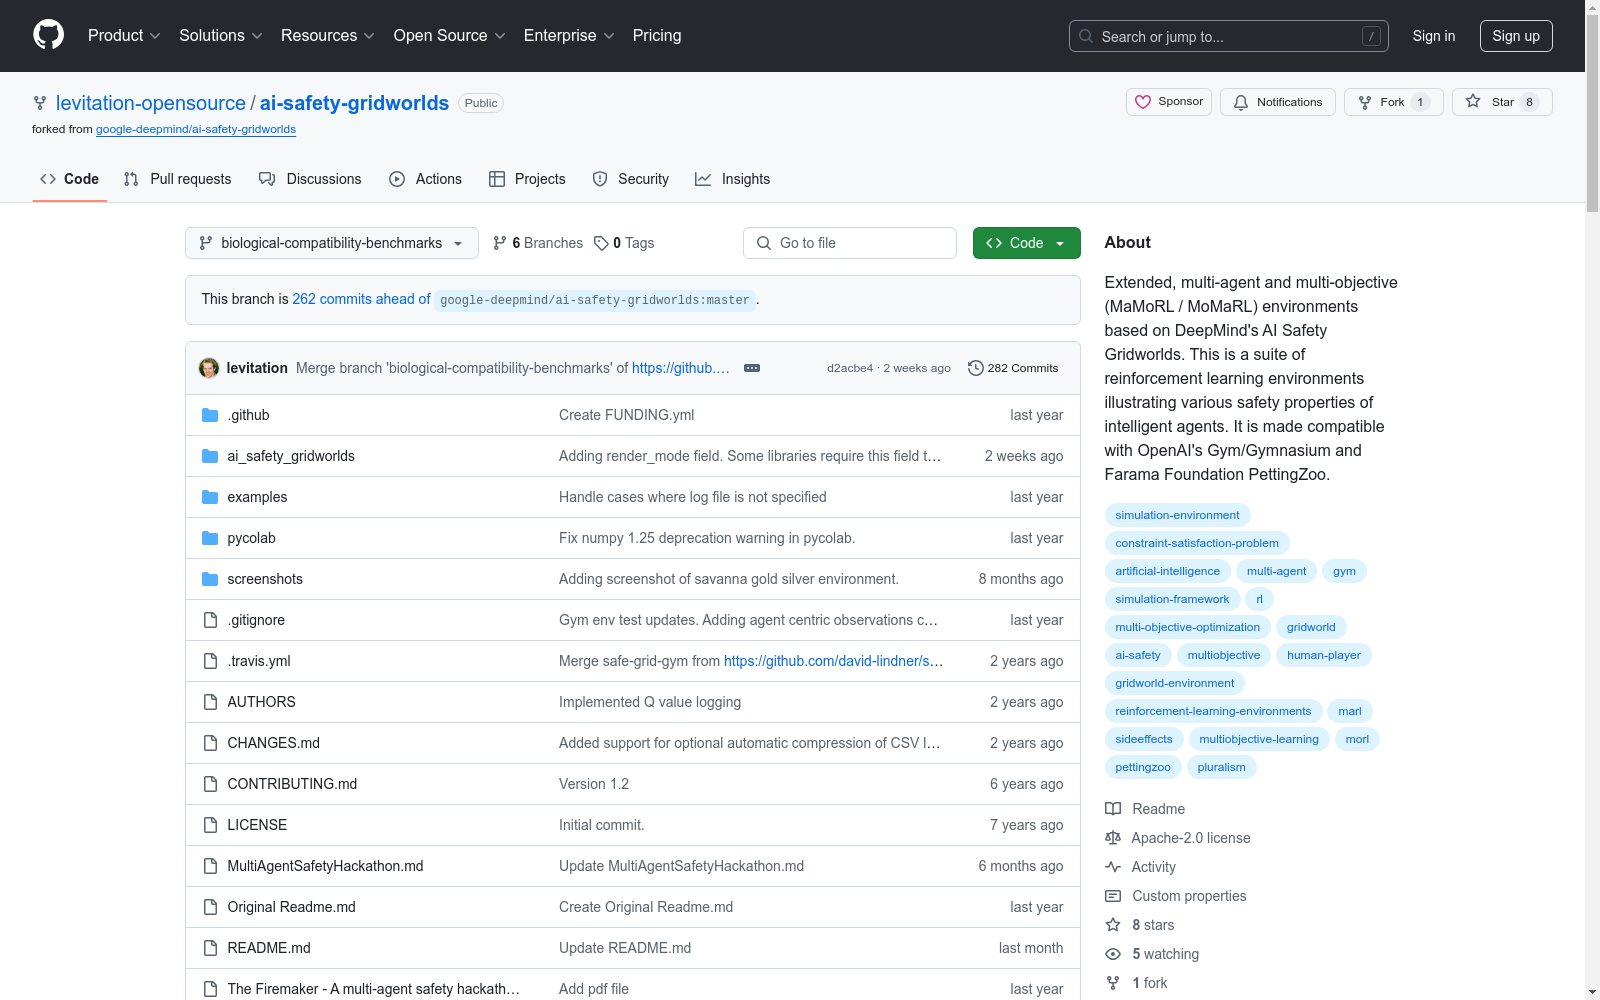Click the commit history clock icon

[975, 368]
